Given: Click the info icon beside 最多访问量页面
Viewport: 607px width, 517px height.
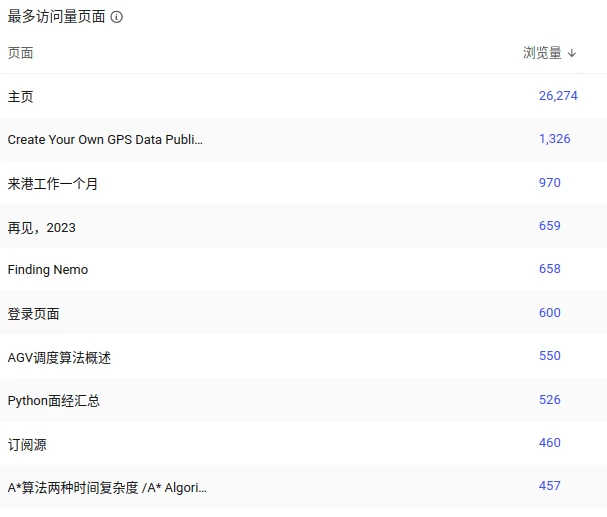Looking at the screenshot, I should [117, 17].
